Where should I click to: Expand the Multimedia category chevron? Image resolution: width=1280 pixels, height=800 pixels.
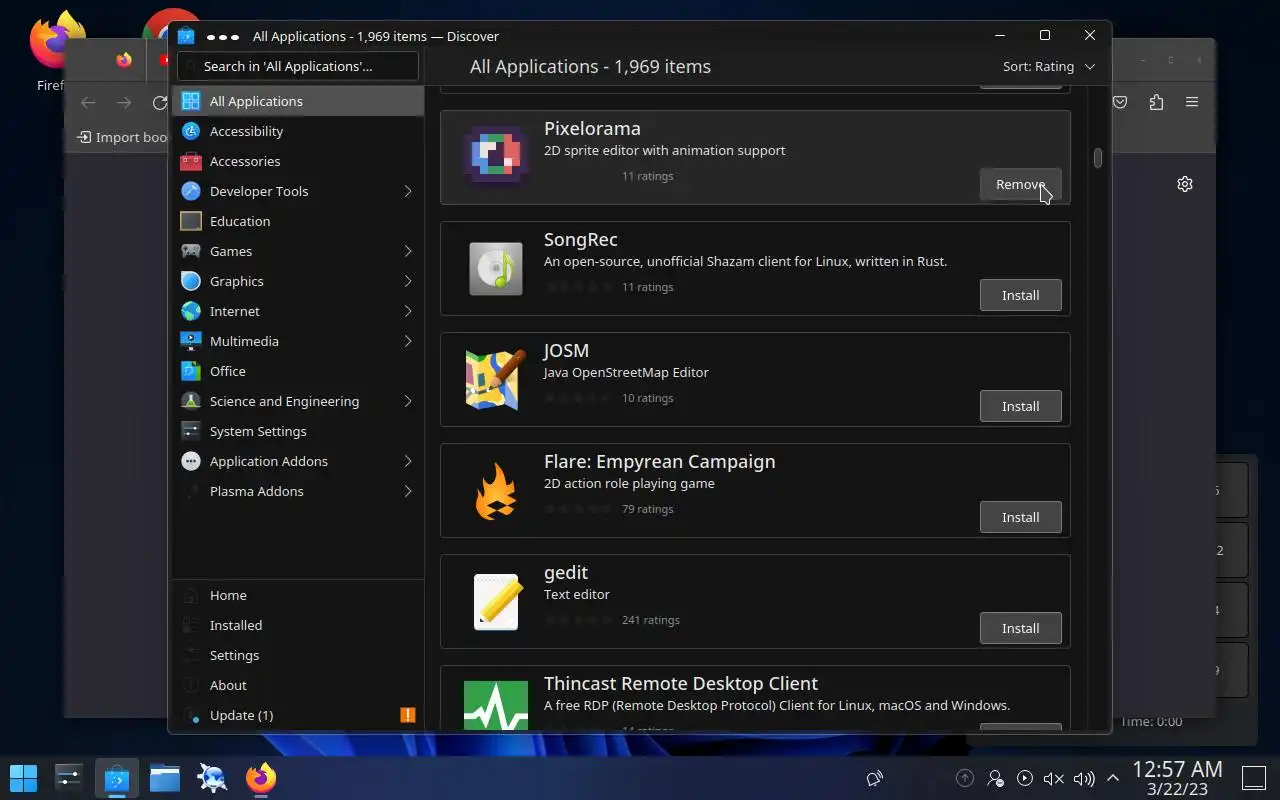coord(408,341)
